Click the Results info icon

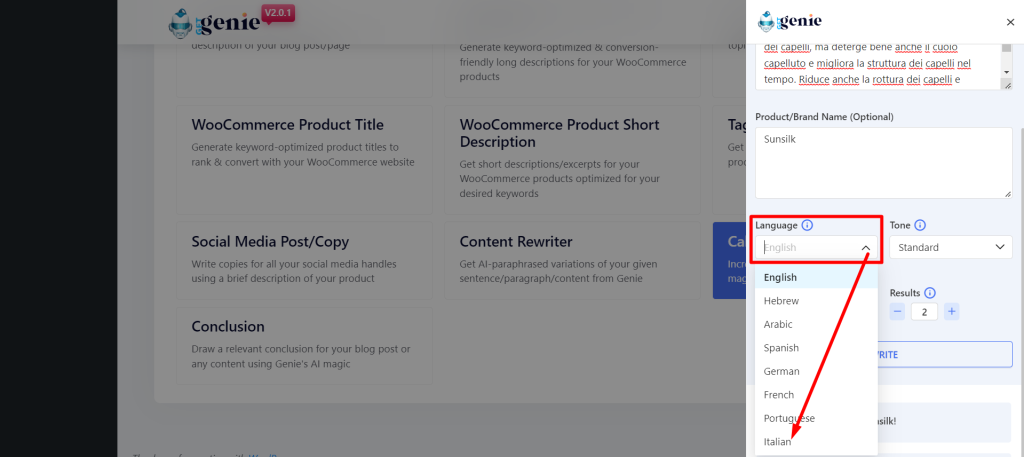pos(930,293)
